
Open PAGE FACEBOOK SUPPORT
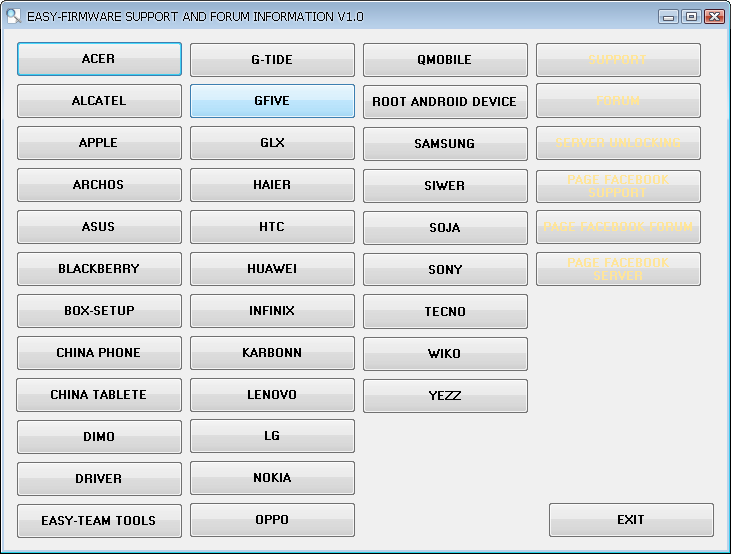(x=618, y=186)
